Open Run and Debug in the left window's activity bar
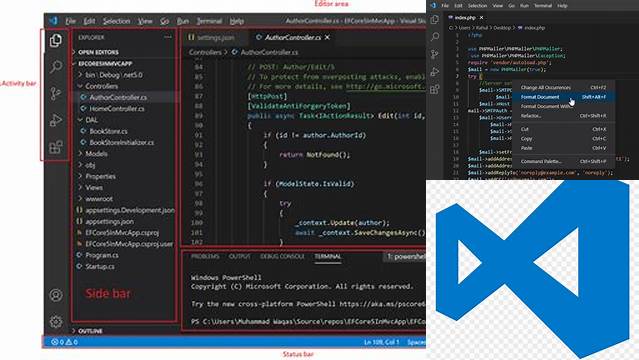The height and width of the screenshot is (360, 639). (56, 120)
